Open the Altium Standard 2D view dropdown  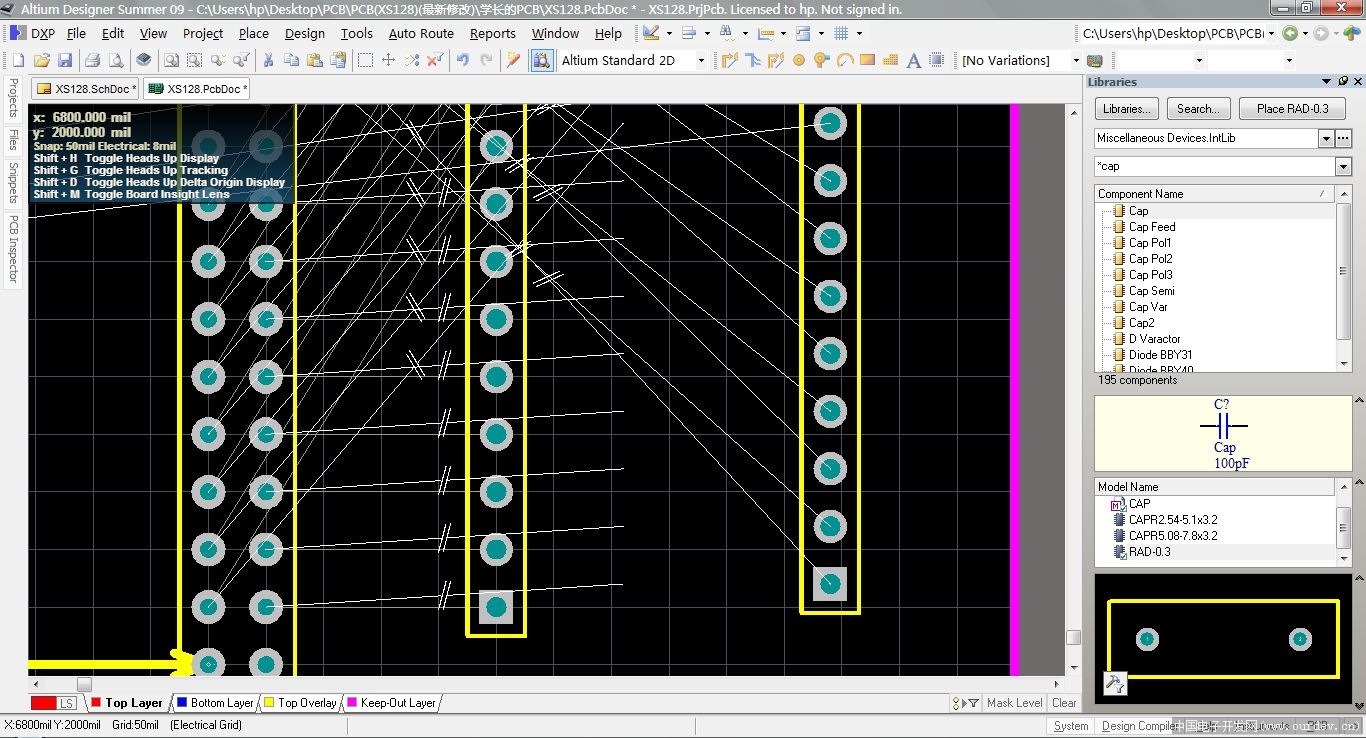pyautogui.click(x=700, y=60)
